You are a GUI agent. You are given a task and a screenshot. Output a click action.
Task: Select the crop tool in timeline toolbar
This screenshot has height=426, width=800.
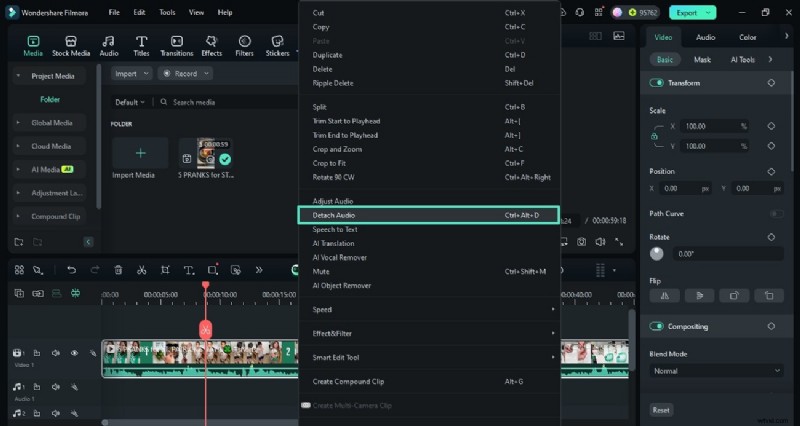click(165, 270)
